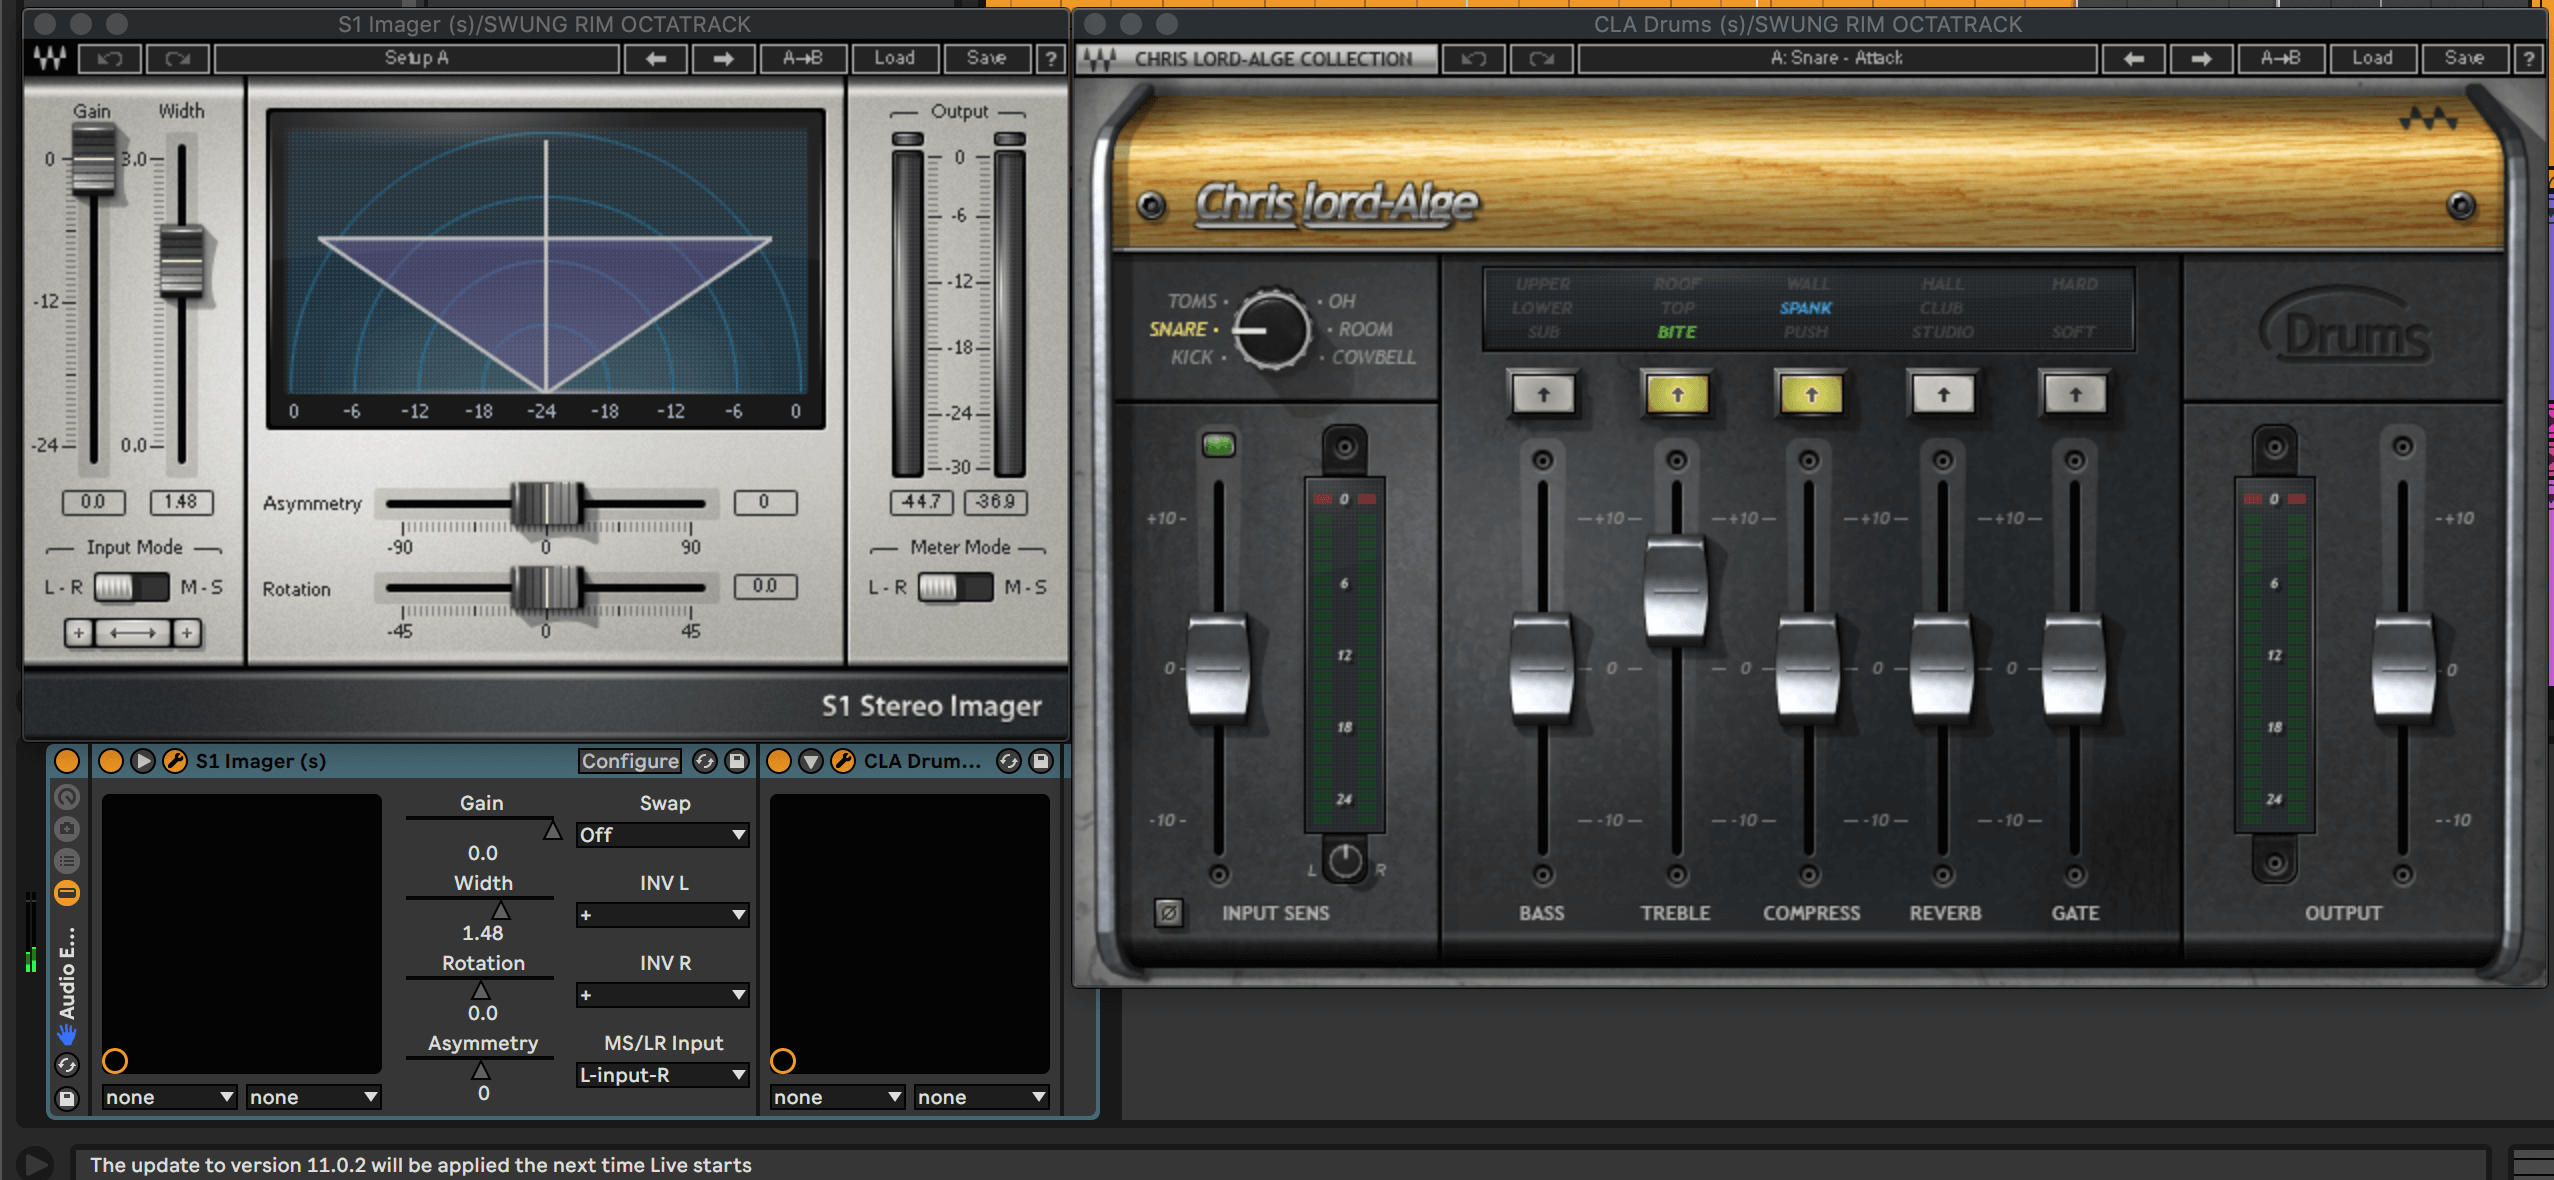Click Save in the S1 Imager toolbar

987,59
